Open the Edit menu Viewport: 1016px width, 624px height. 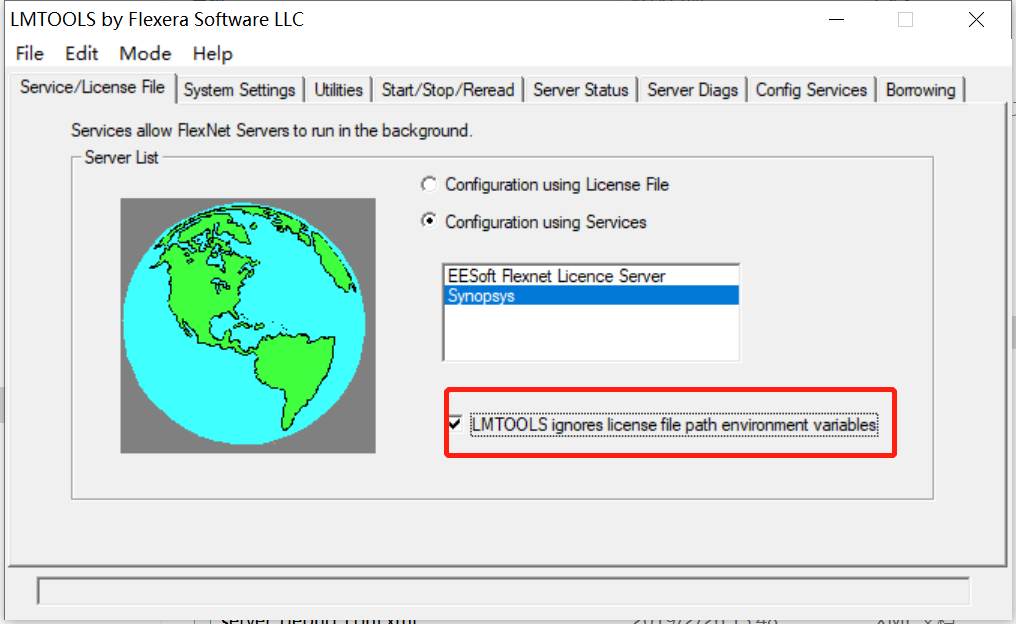pos(82,54)
